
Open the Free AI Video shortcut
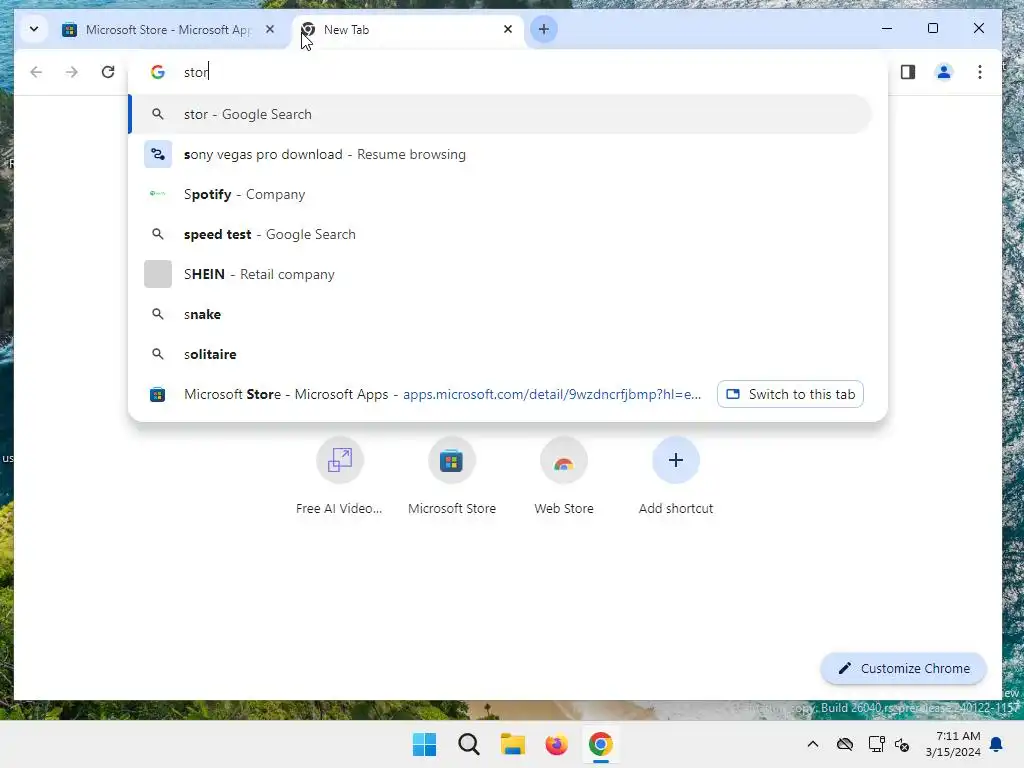coord(339,477)
